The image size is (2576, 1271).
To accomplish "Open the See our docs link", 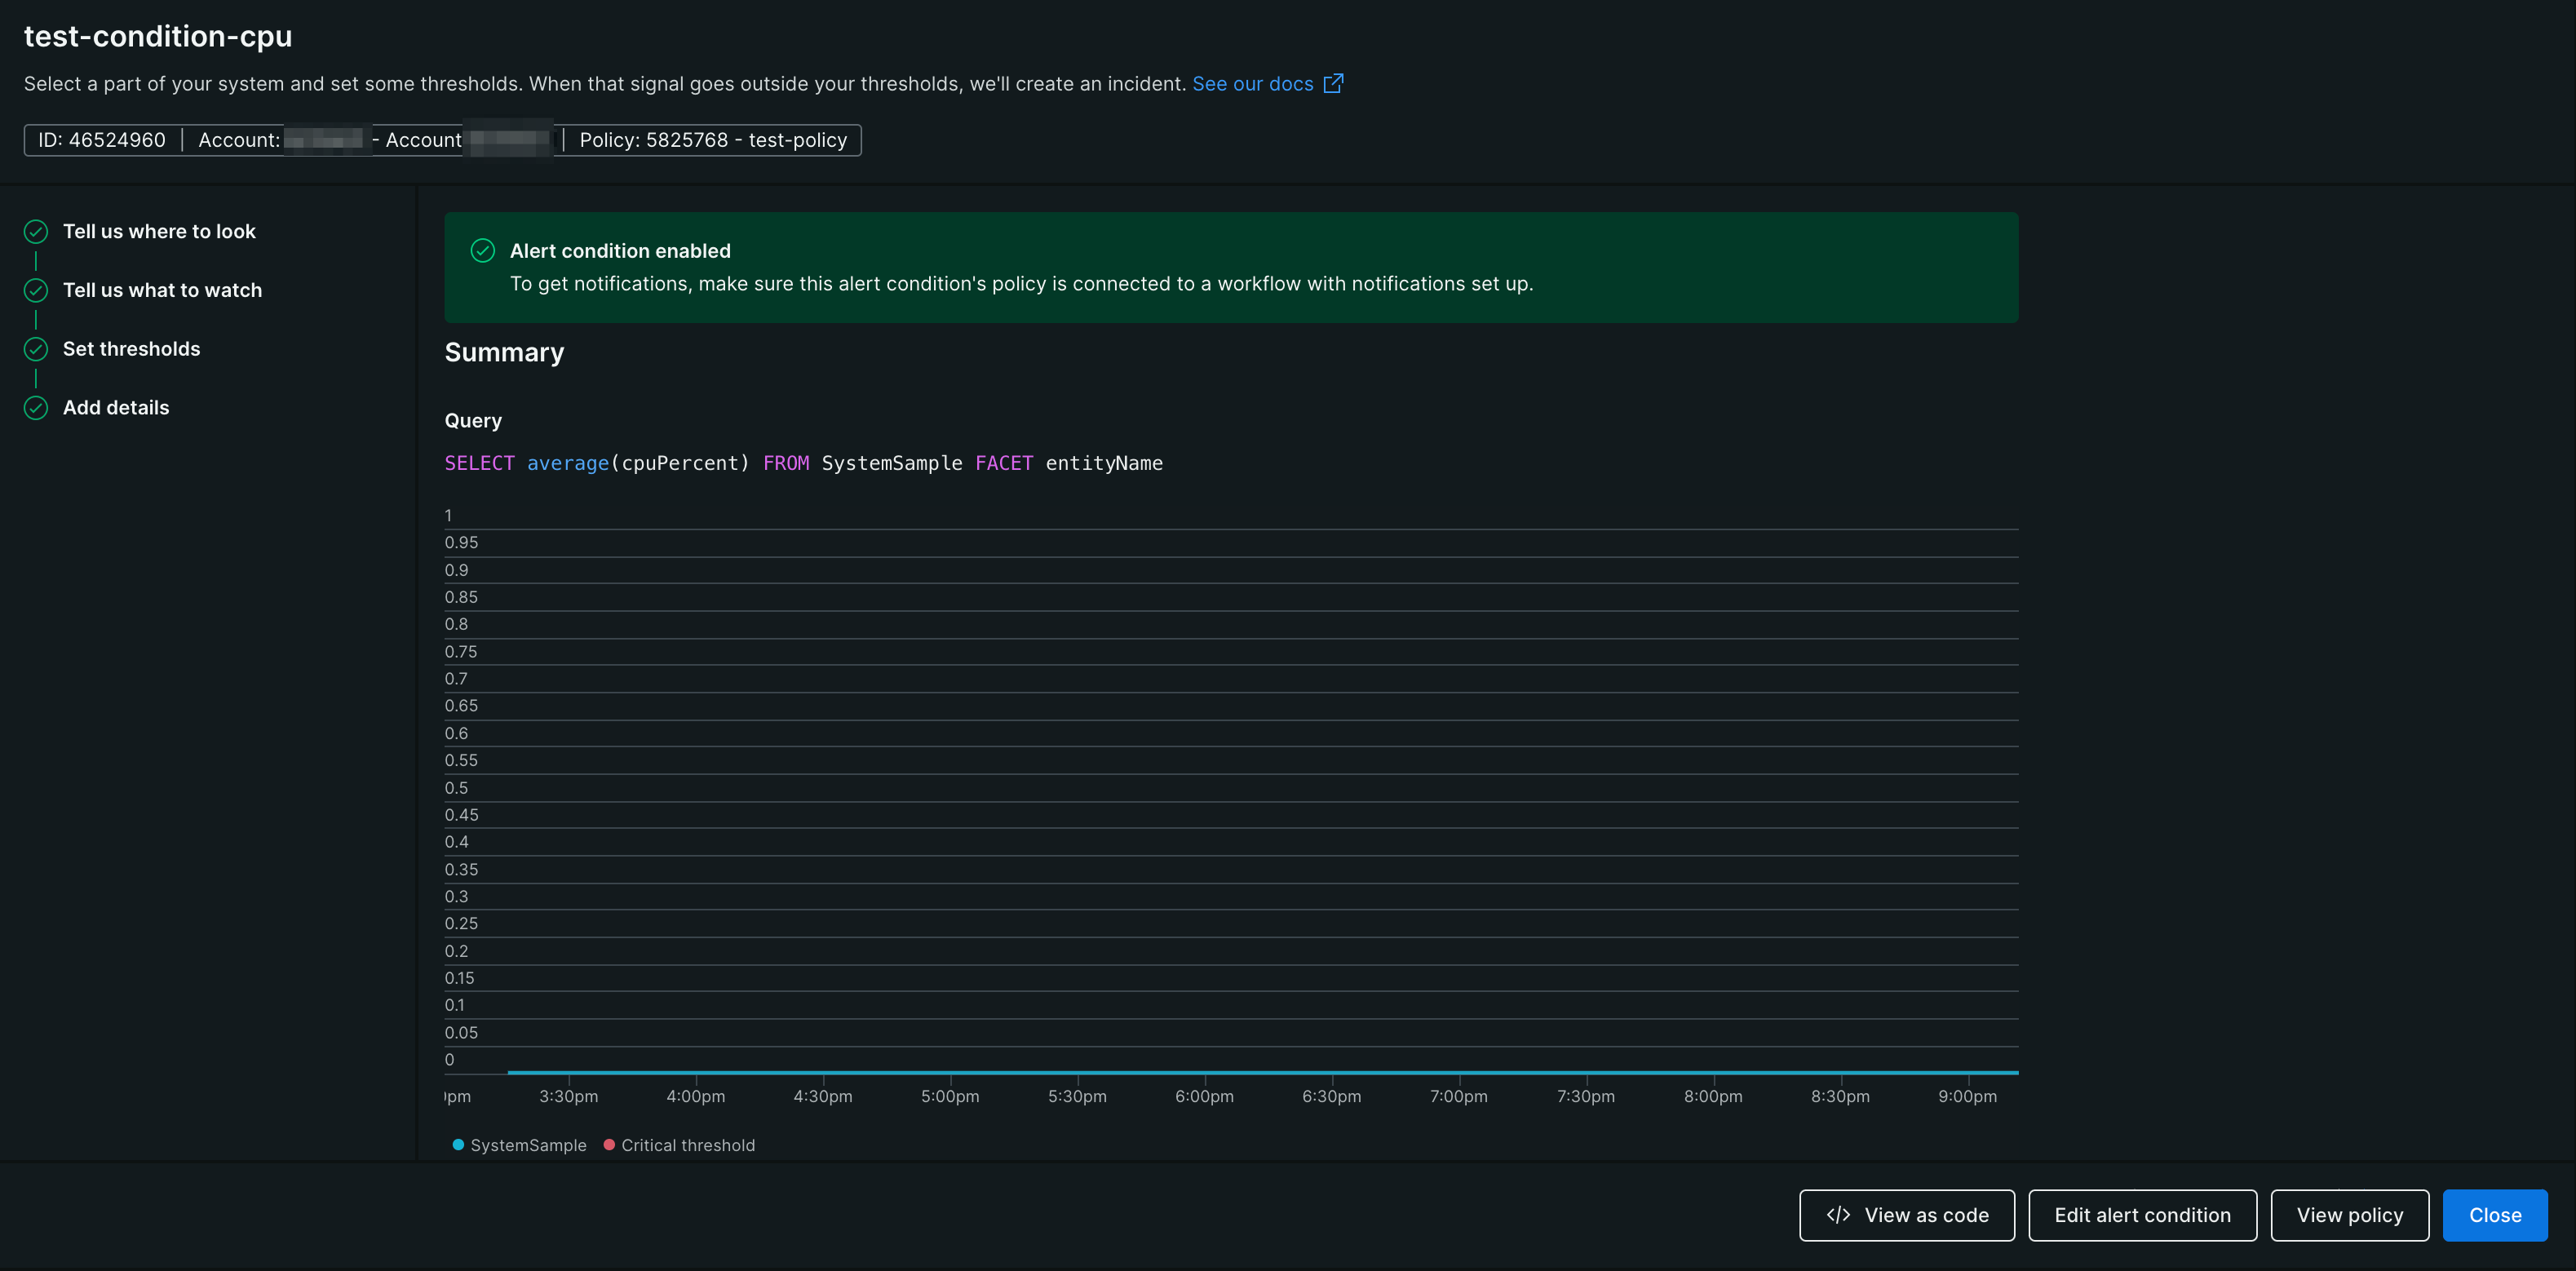I will pos(1252,83).
